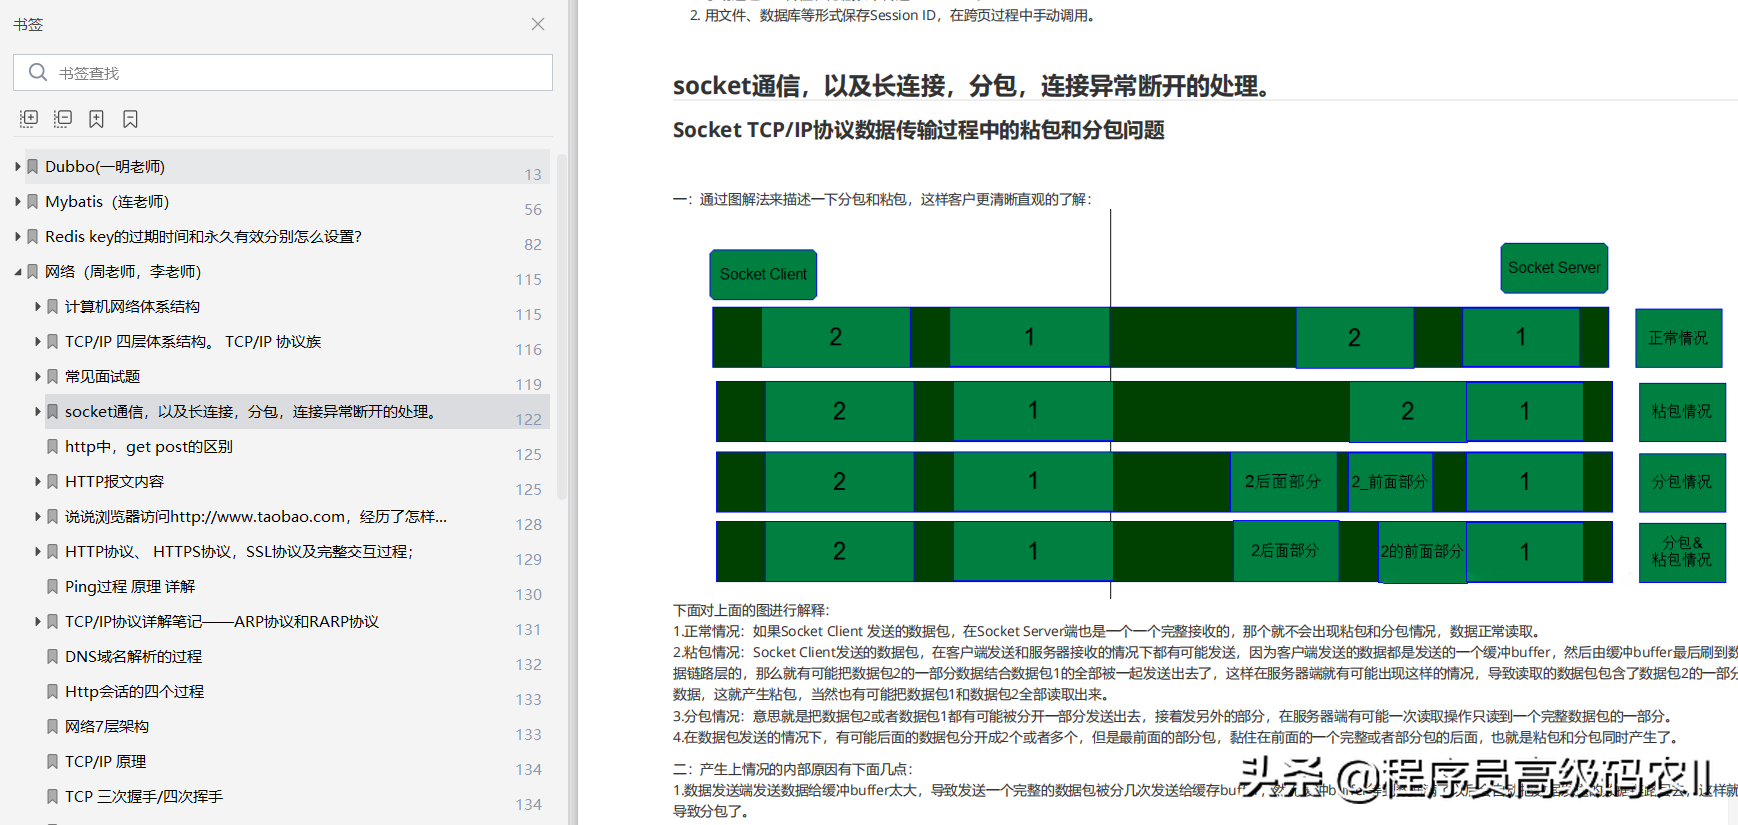Click the 分包情况 label box in diagram
Viewport: 1738px width, 825px height.
1682,481
